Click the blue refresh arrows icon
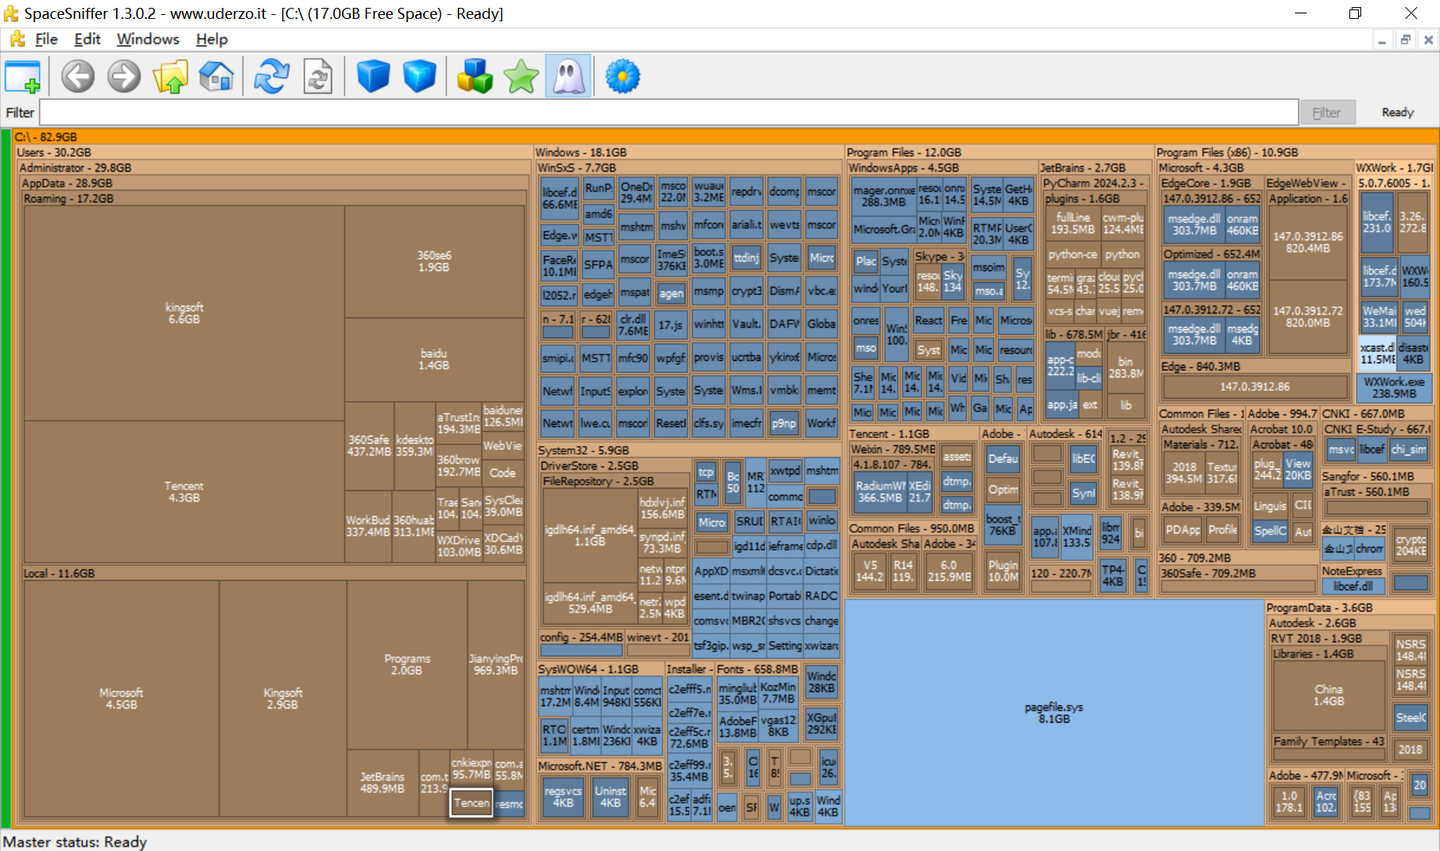This screenshot has width=1440, height=851. (x=271, y=77)
